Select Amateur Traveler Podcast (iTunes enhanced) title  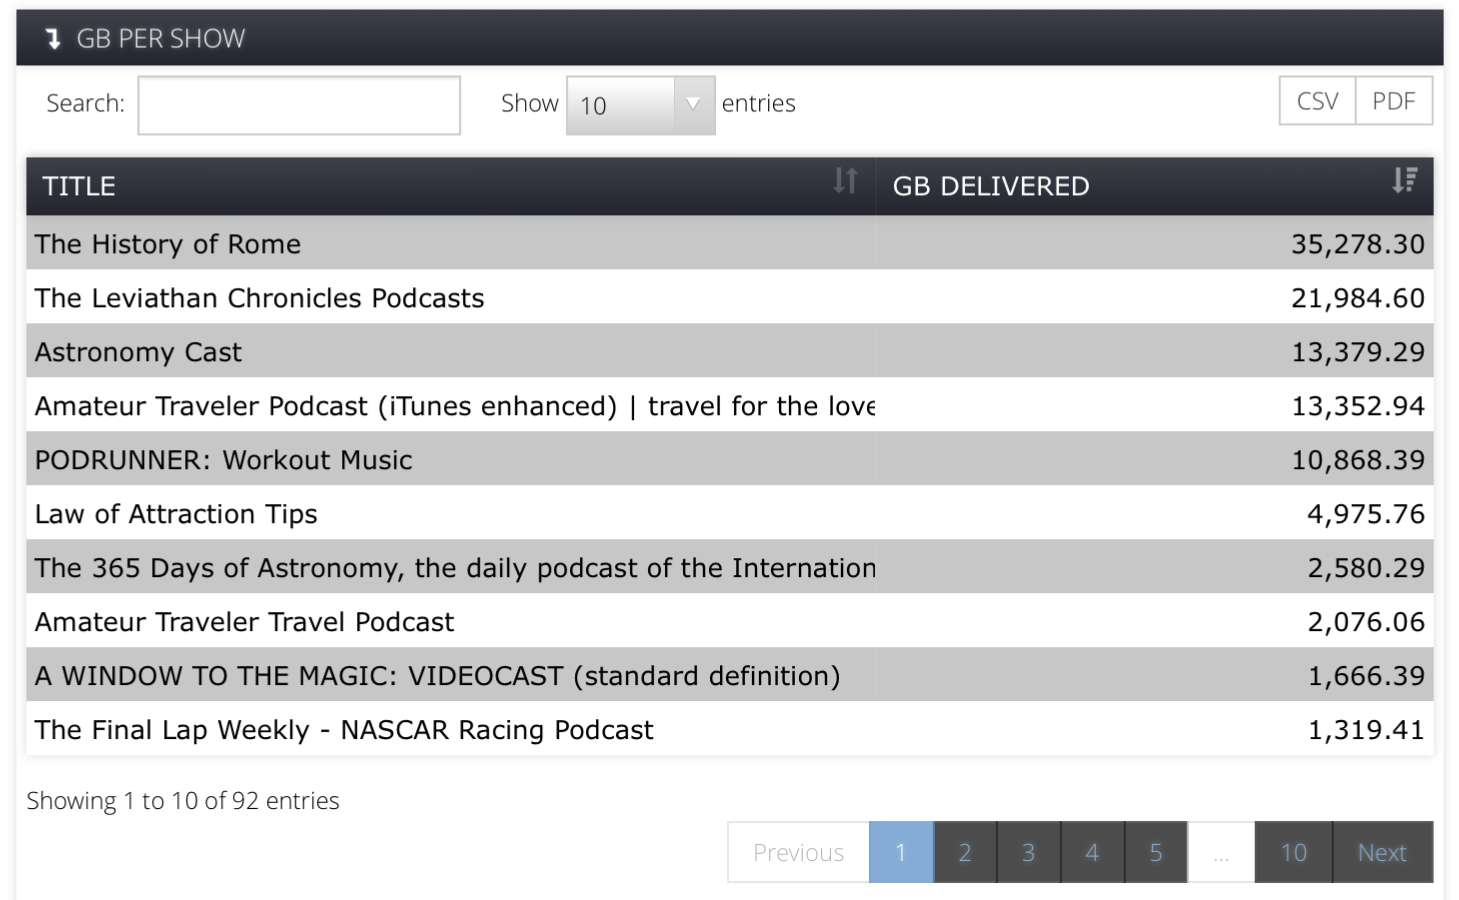click(x=455, y=406)
